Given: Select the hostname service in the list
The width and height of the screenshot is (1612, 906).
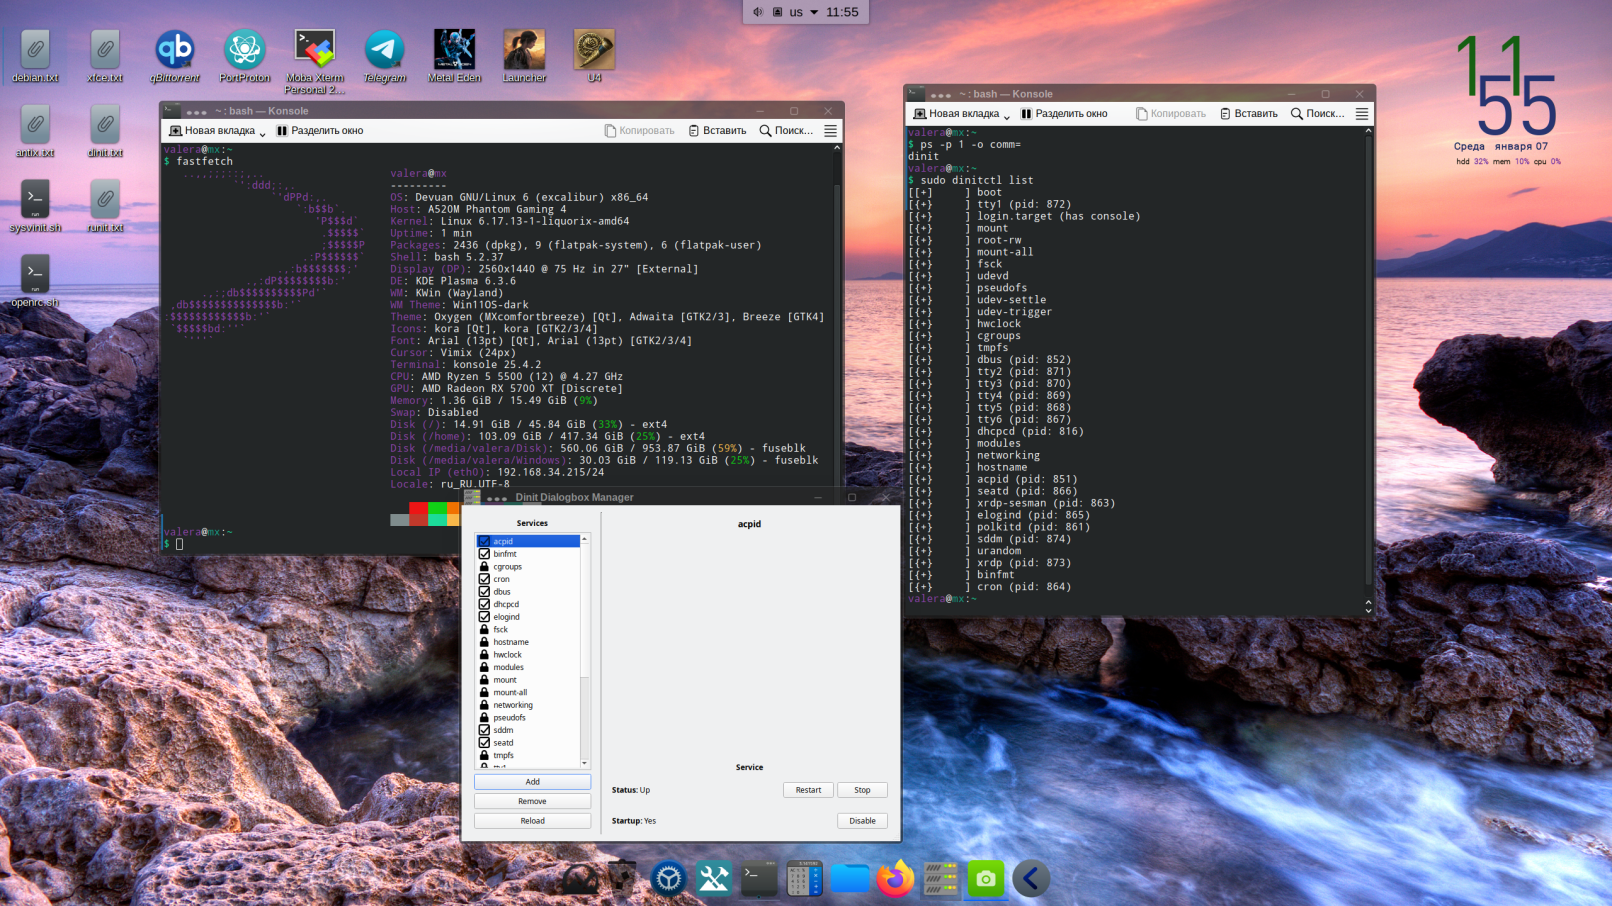Looking at the screenshot, I should (511, 642).
